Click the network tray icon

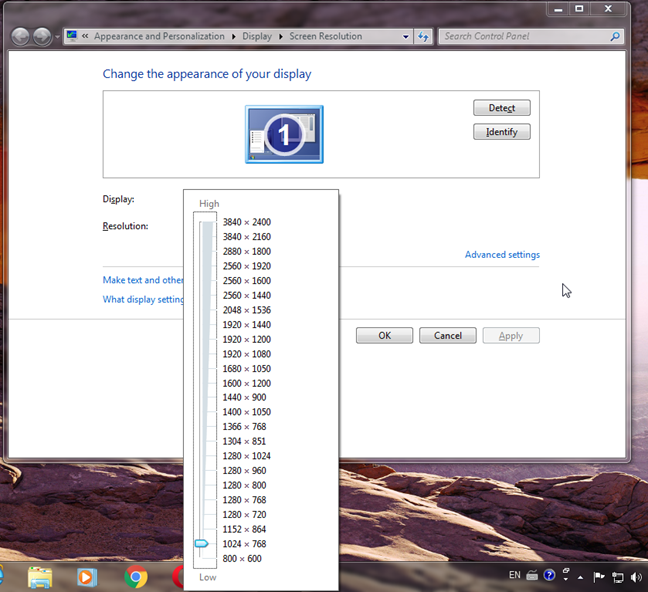[618, 577]
